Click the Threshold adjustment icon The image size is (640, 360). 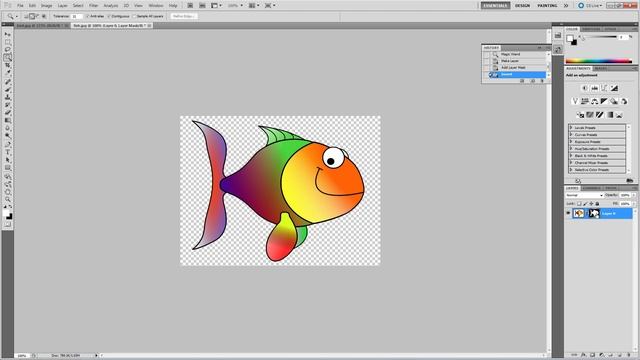600,115
